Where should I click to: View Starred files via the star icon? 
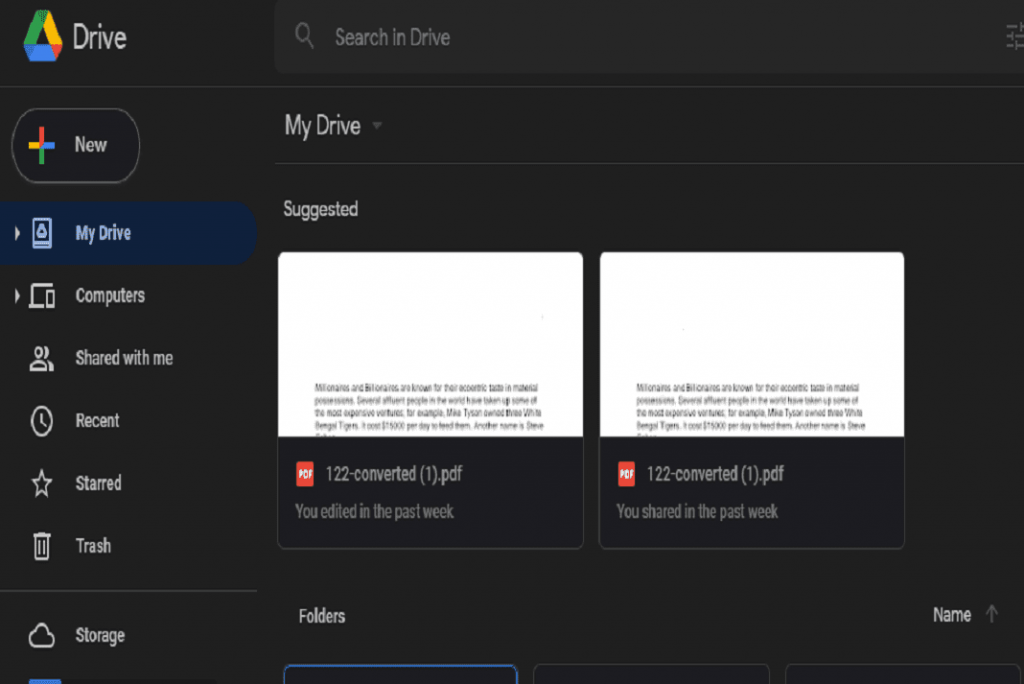(x=41, y=483)
